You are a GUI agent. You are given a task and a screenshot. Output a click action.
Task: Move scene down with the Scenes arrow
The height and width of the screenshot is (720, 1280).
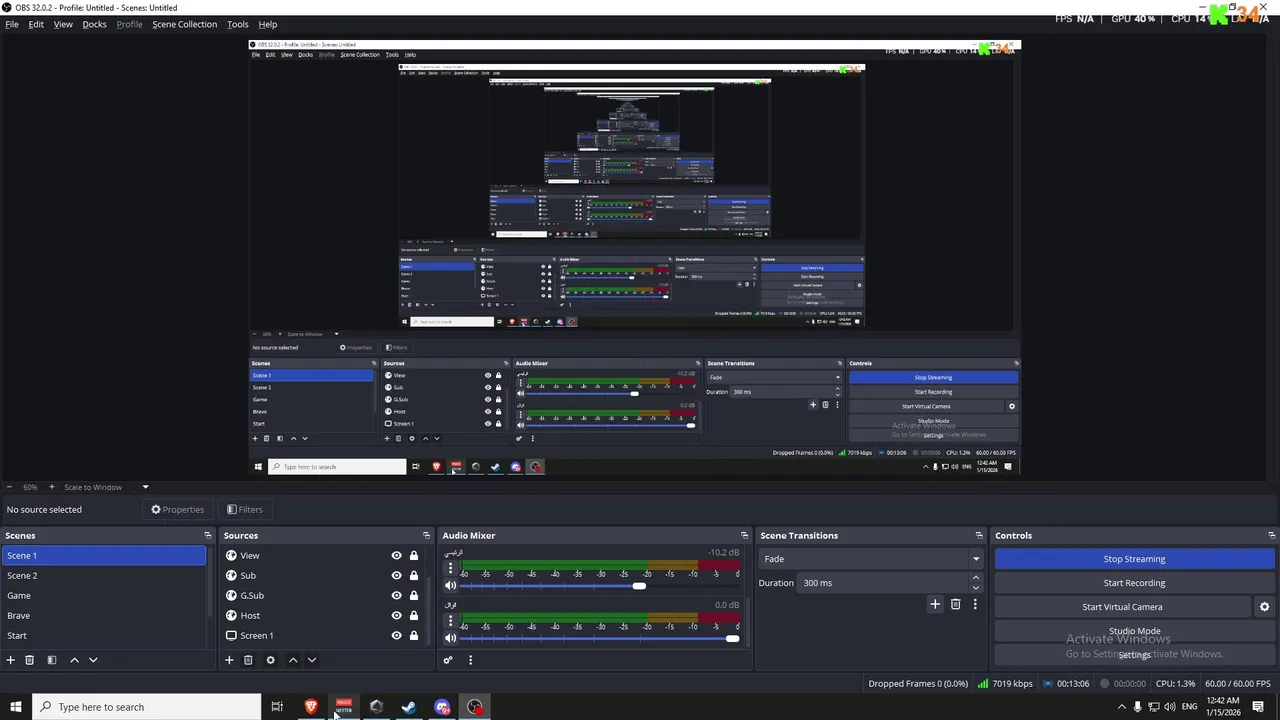point(93,660)
